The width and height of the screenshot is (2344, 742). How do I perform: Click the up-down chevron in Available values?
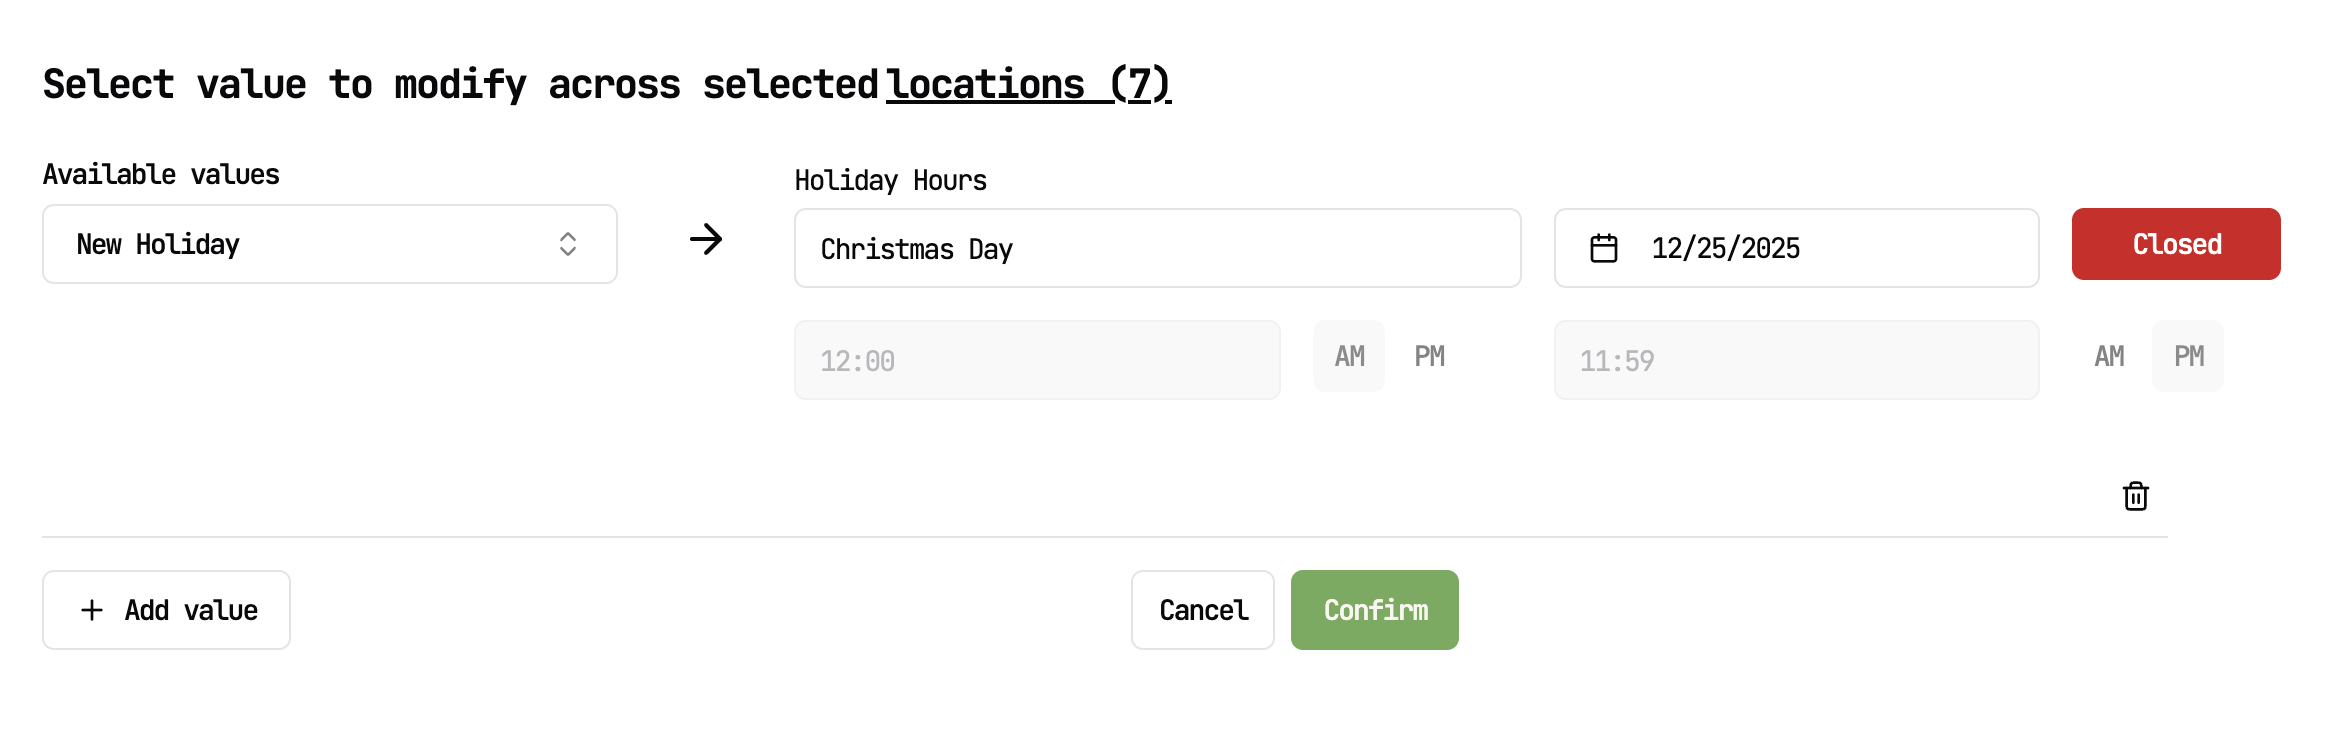coord(568,244)
